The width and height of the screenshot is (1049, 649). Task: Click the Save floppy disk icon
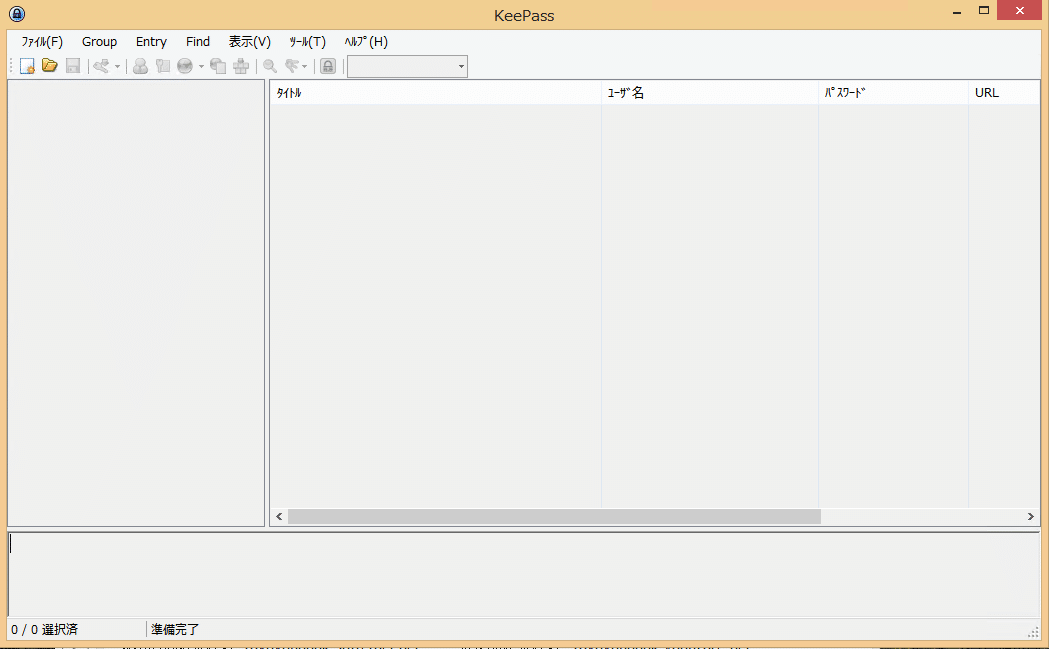click(73, 66)
